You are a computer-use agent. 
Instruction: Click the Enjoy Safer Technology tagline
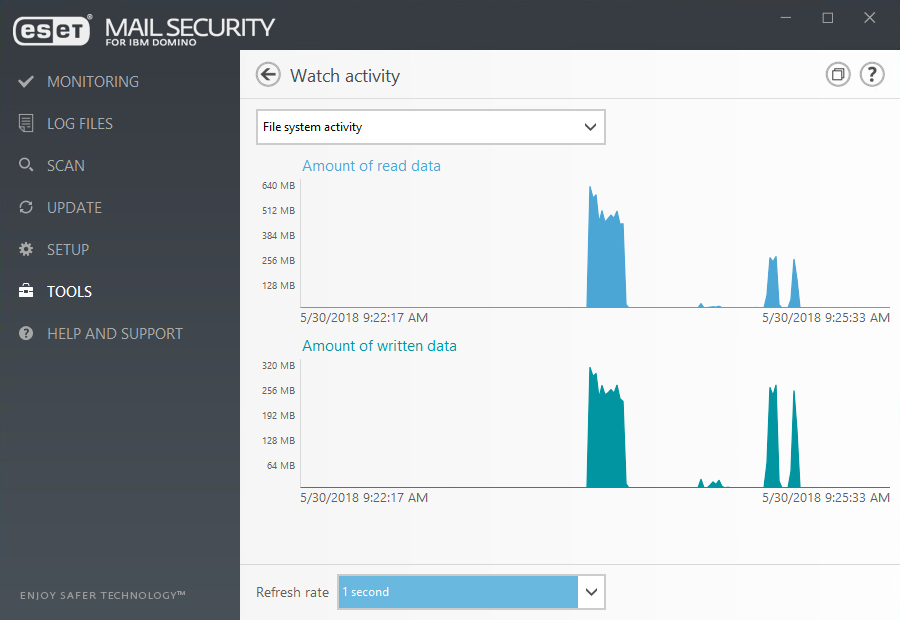click(x=103, y=595)
